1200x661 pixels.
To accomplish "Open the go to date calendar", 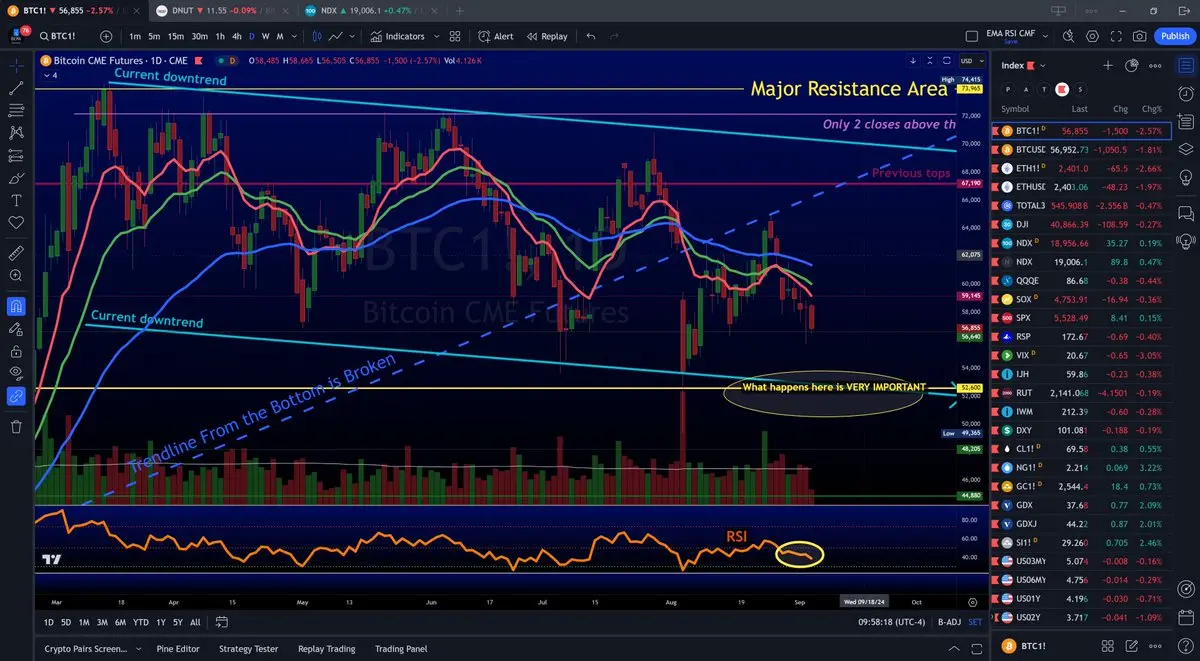I will (224, 622).
